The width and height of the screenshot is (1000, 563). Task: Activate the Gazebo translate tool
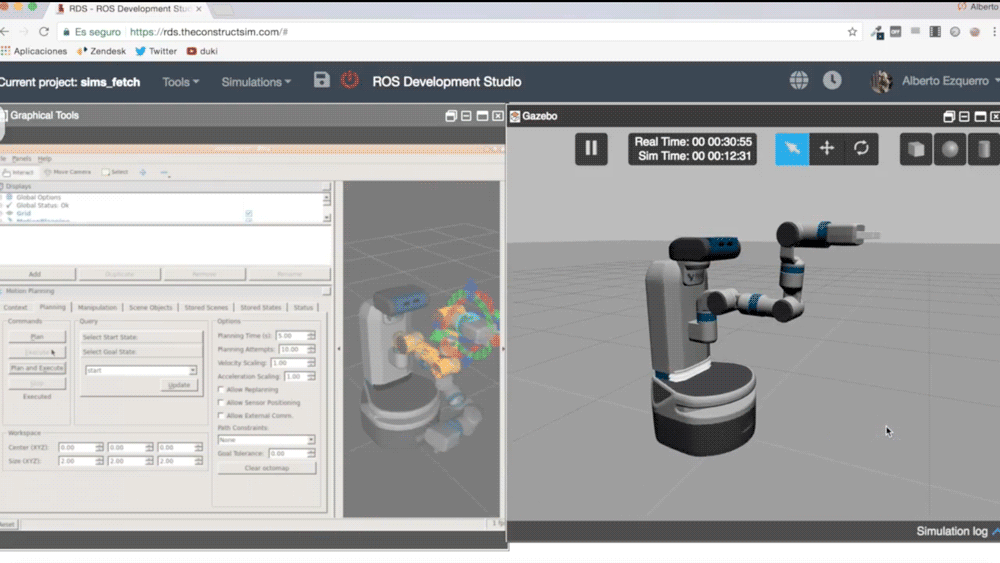point(827,149)
